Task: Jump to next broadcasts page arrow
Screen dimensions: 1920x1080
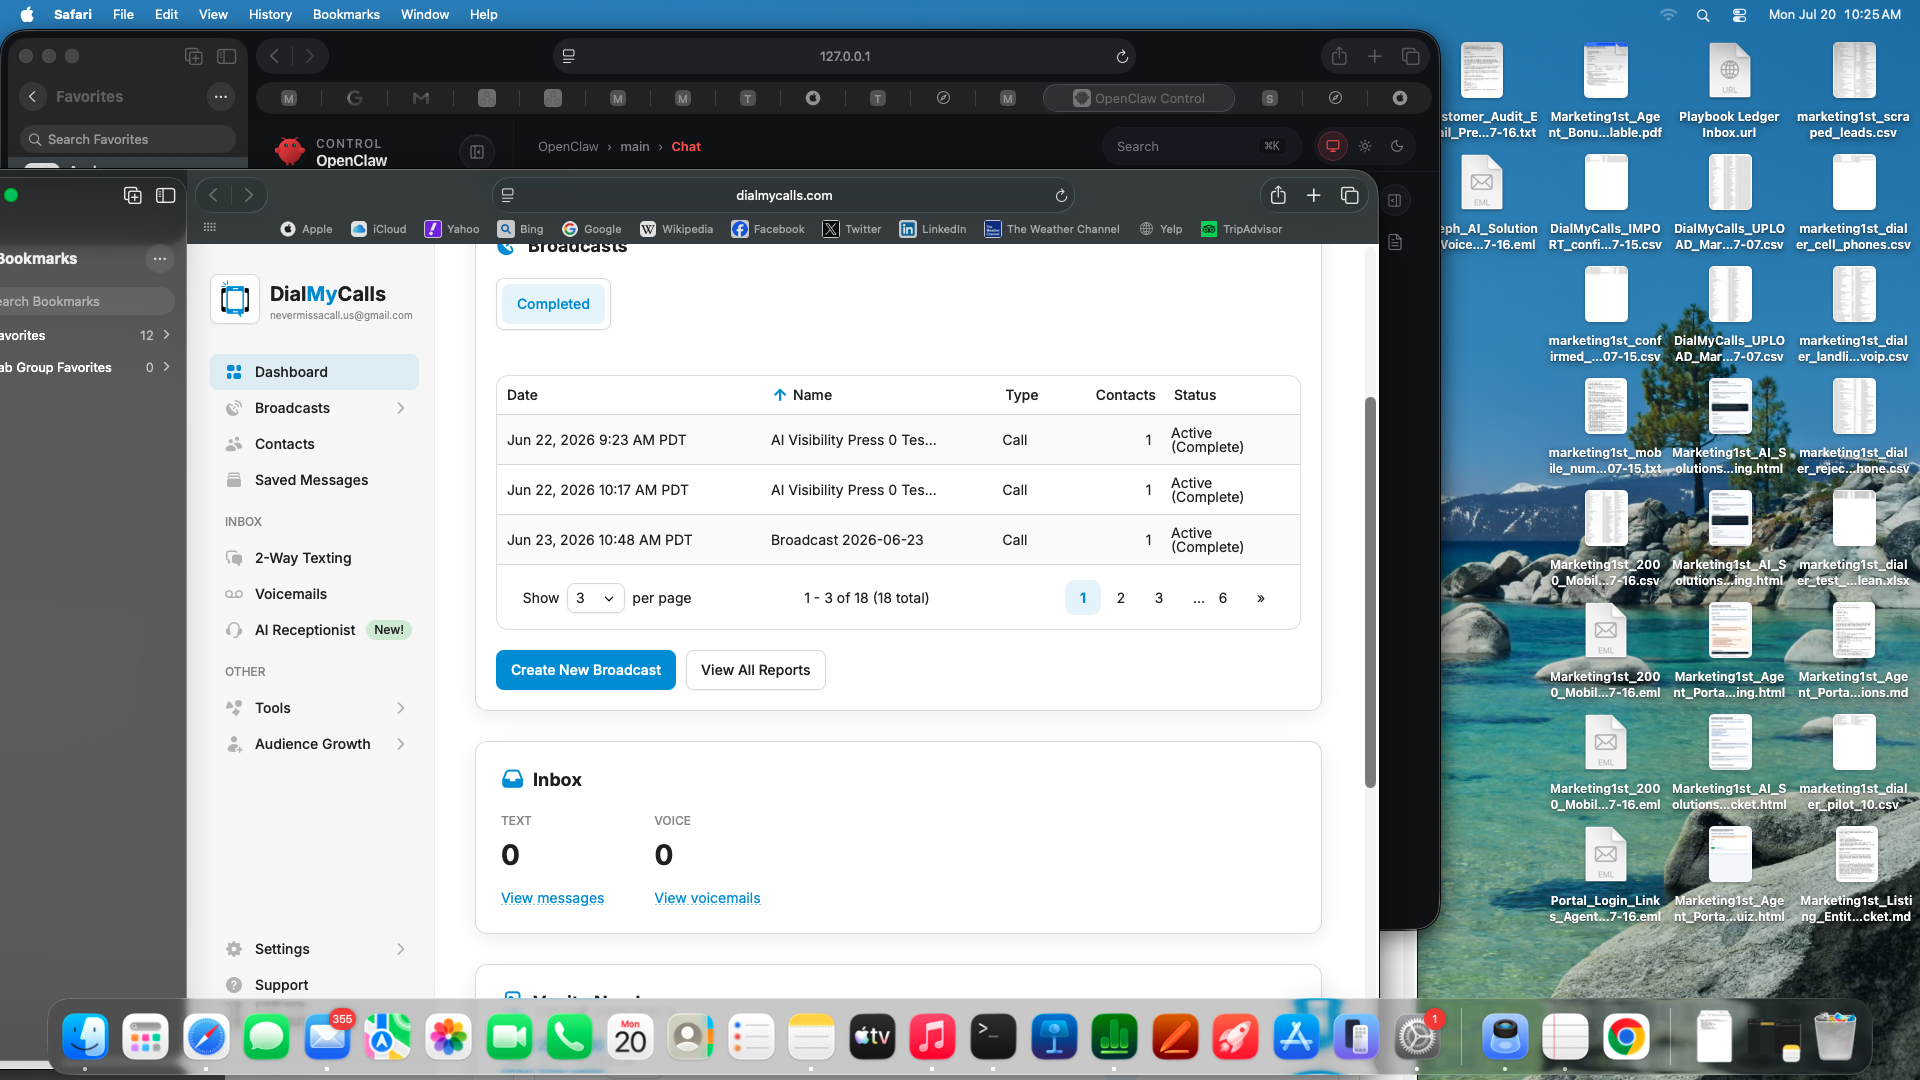Action: click(x=1261, y=598)
